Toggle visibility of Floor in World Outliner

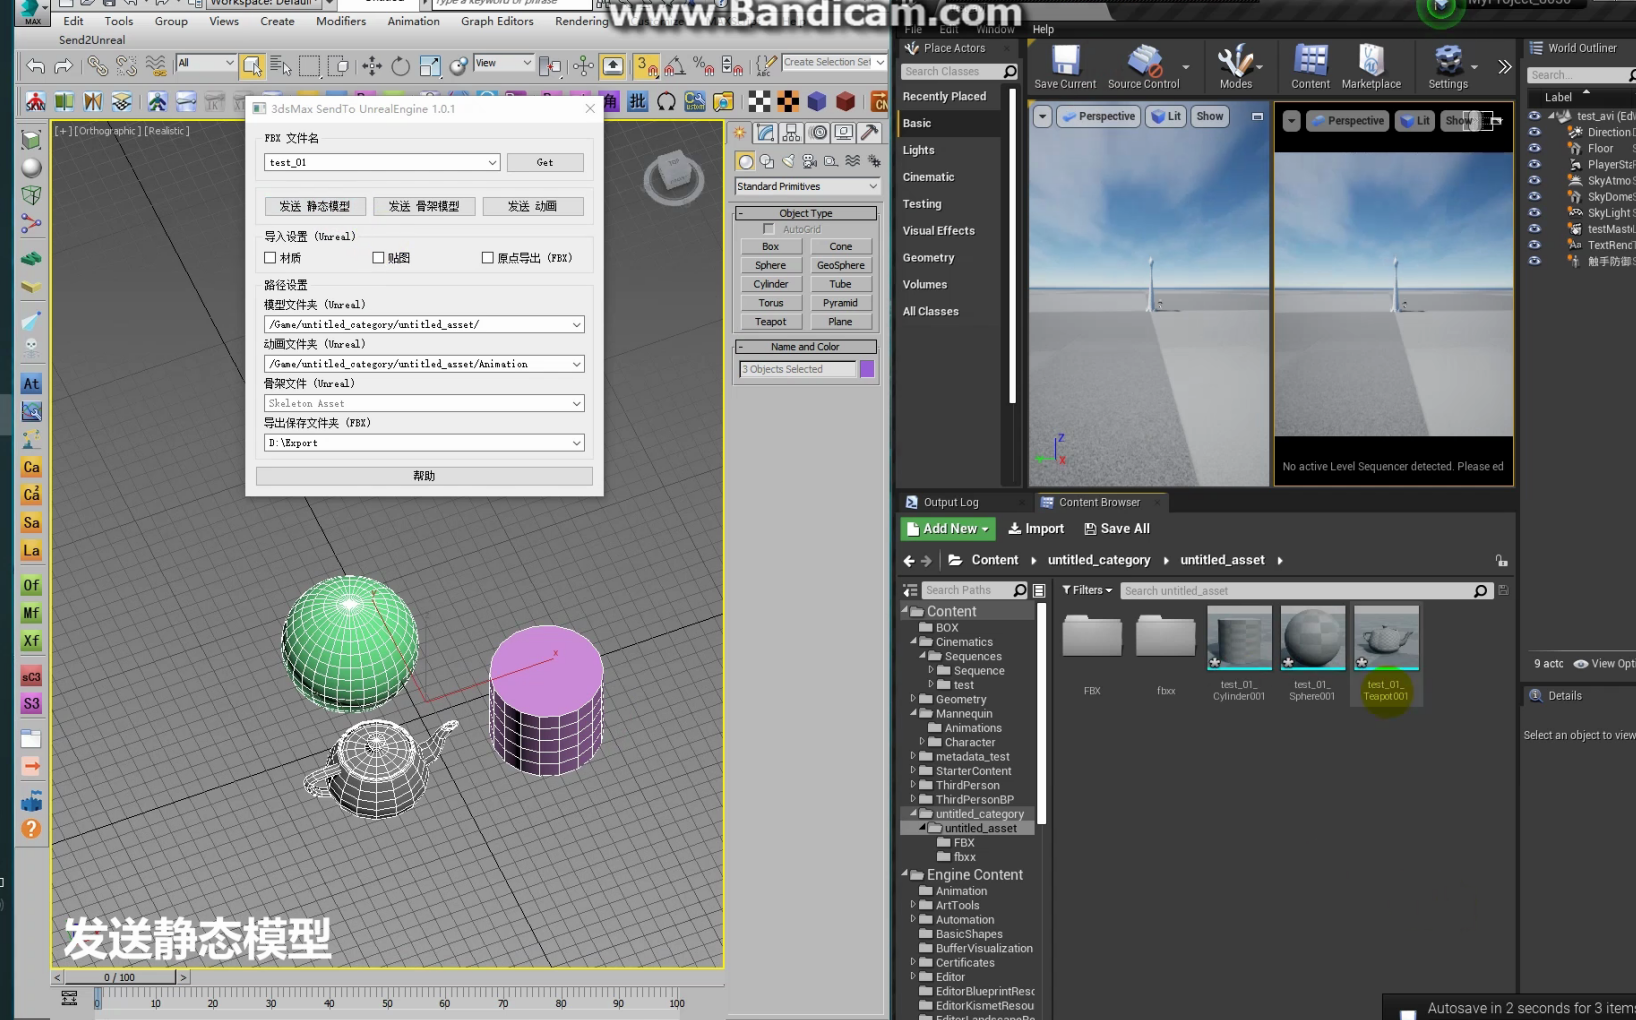1534,148
